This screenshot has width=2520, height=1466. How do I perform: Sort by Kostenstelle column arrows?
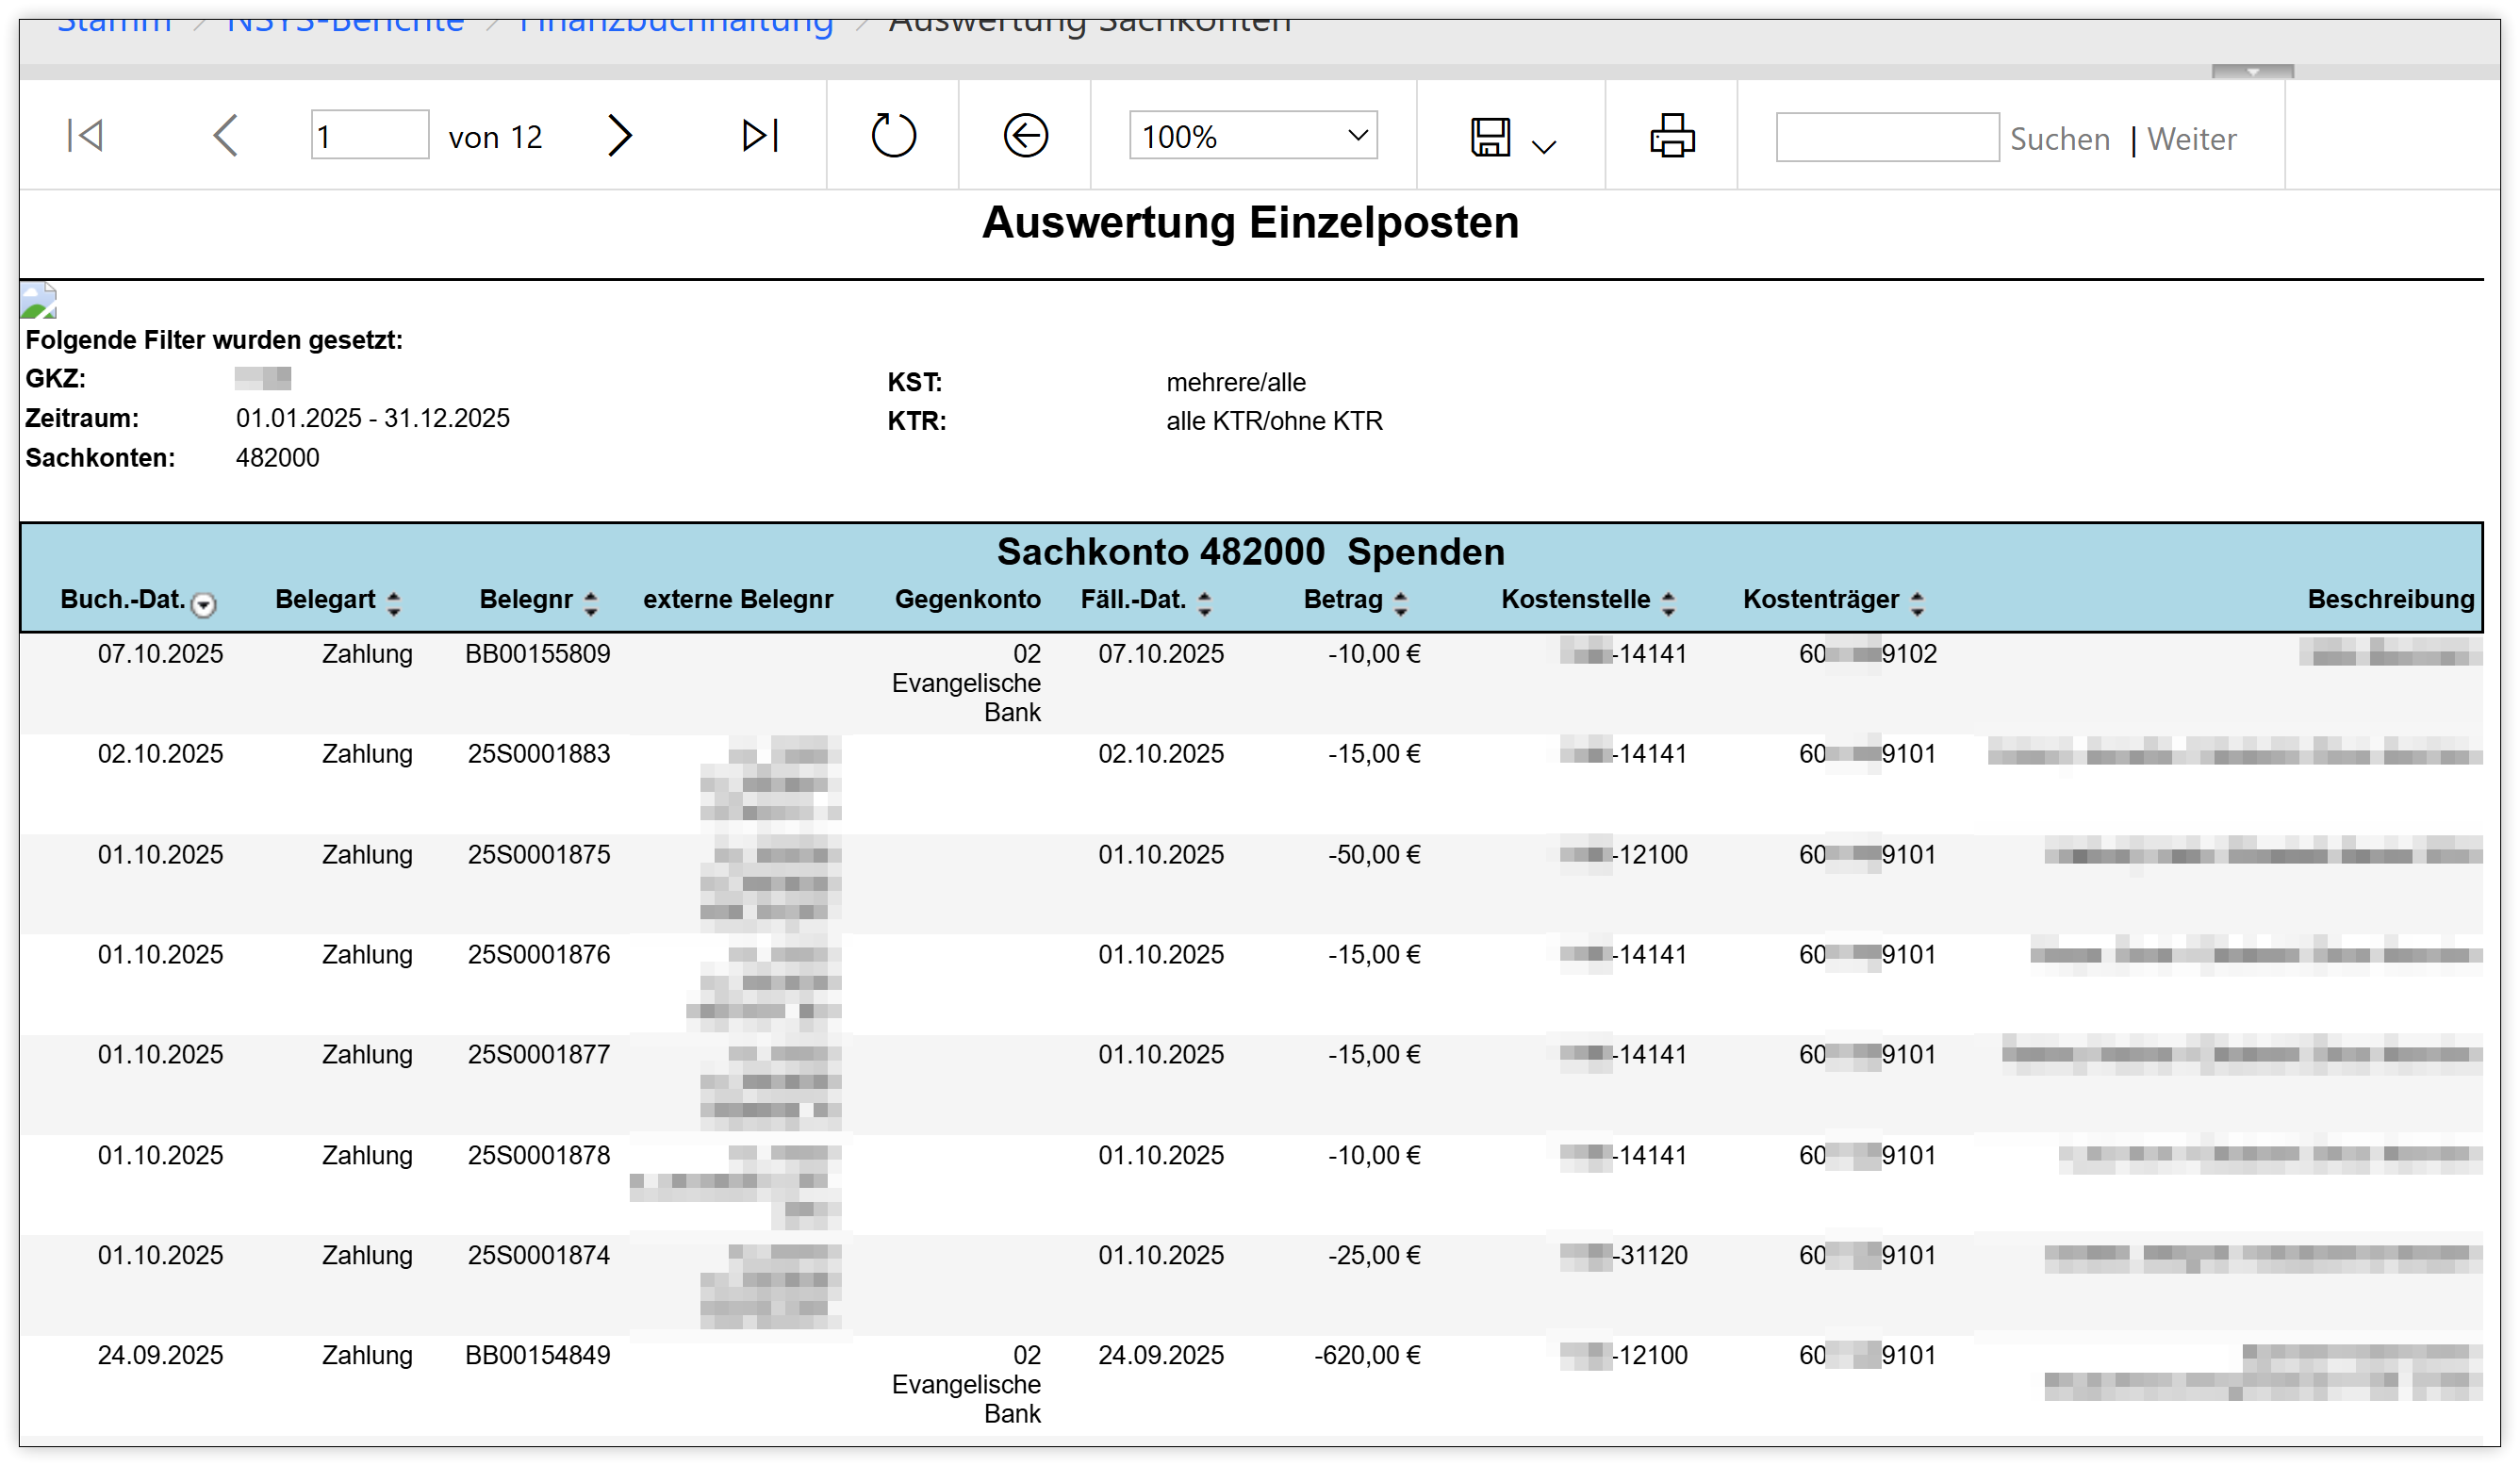click(x=1668, y=602)
